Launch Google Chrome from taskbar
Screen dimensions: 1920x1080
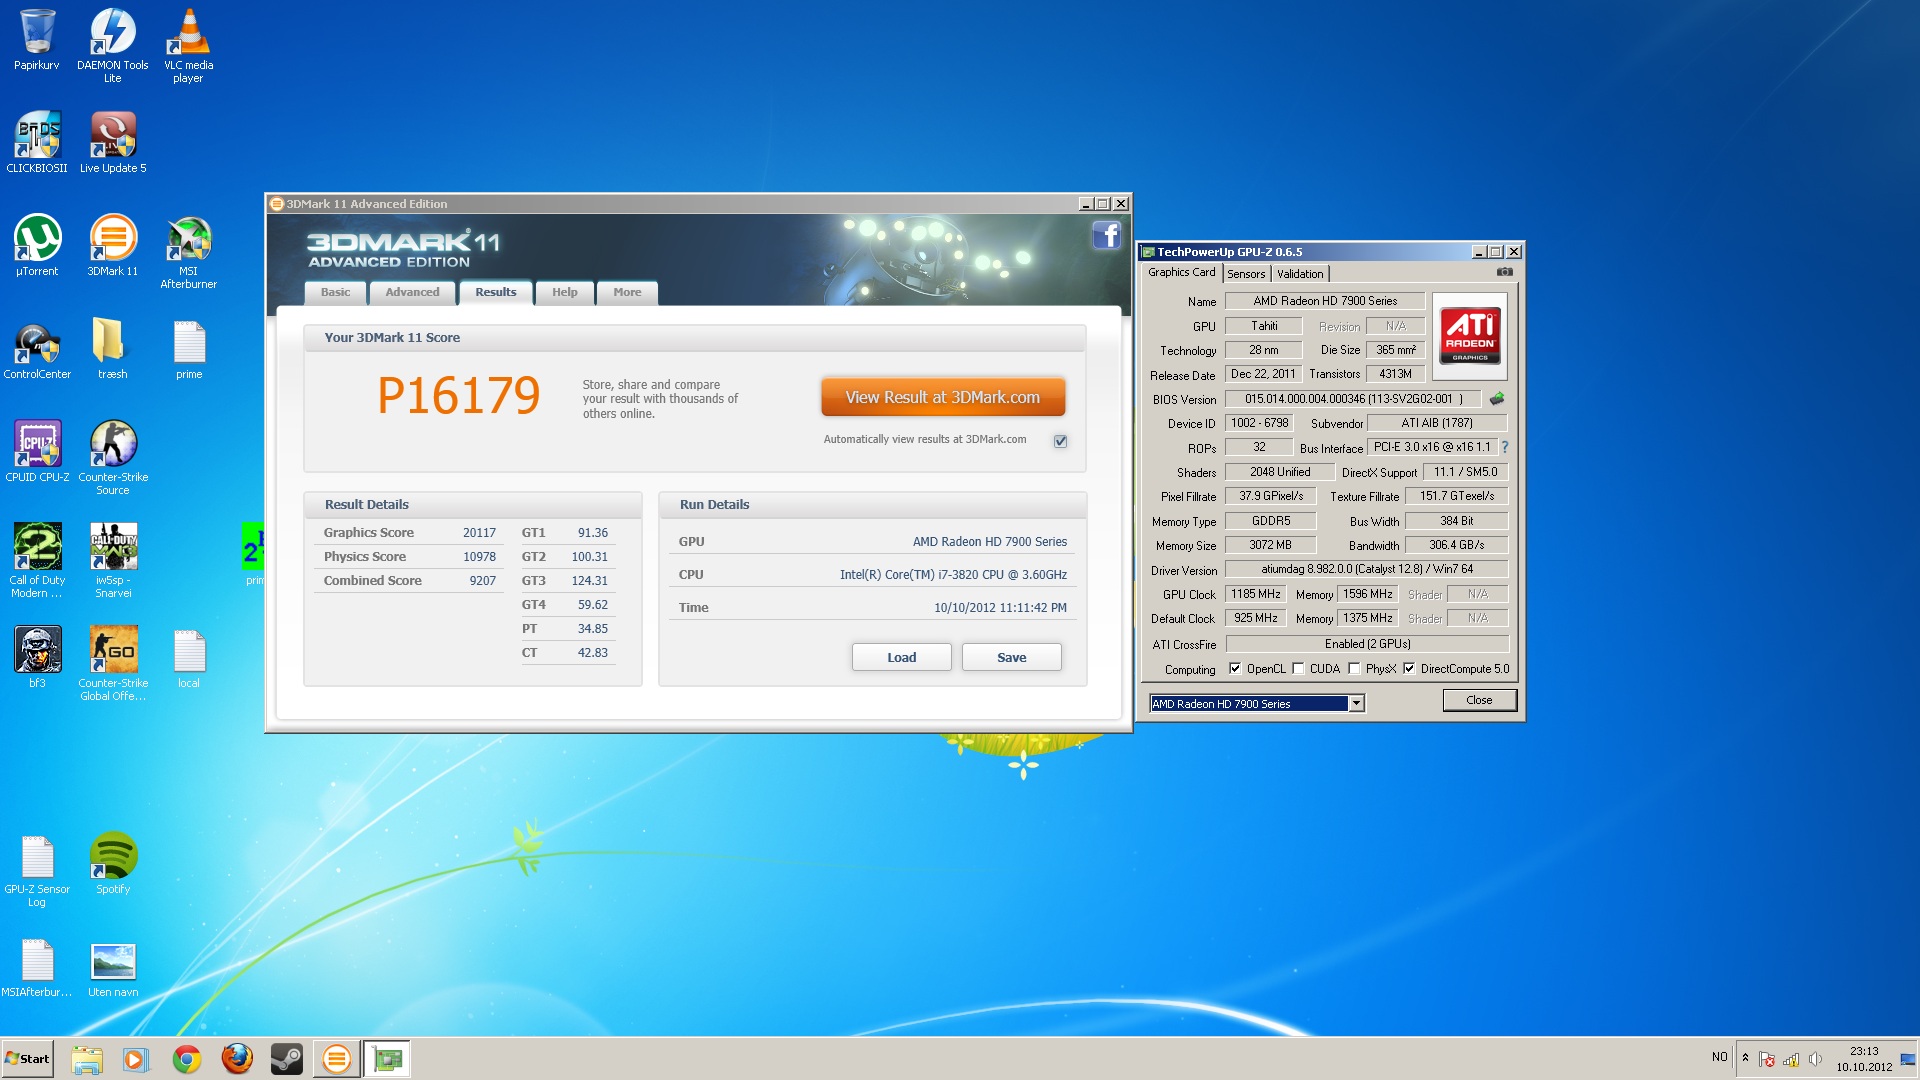[186, 1059]
